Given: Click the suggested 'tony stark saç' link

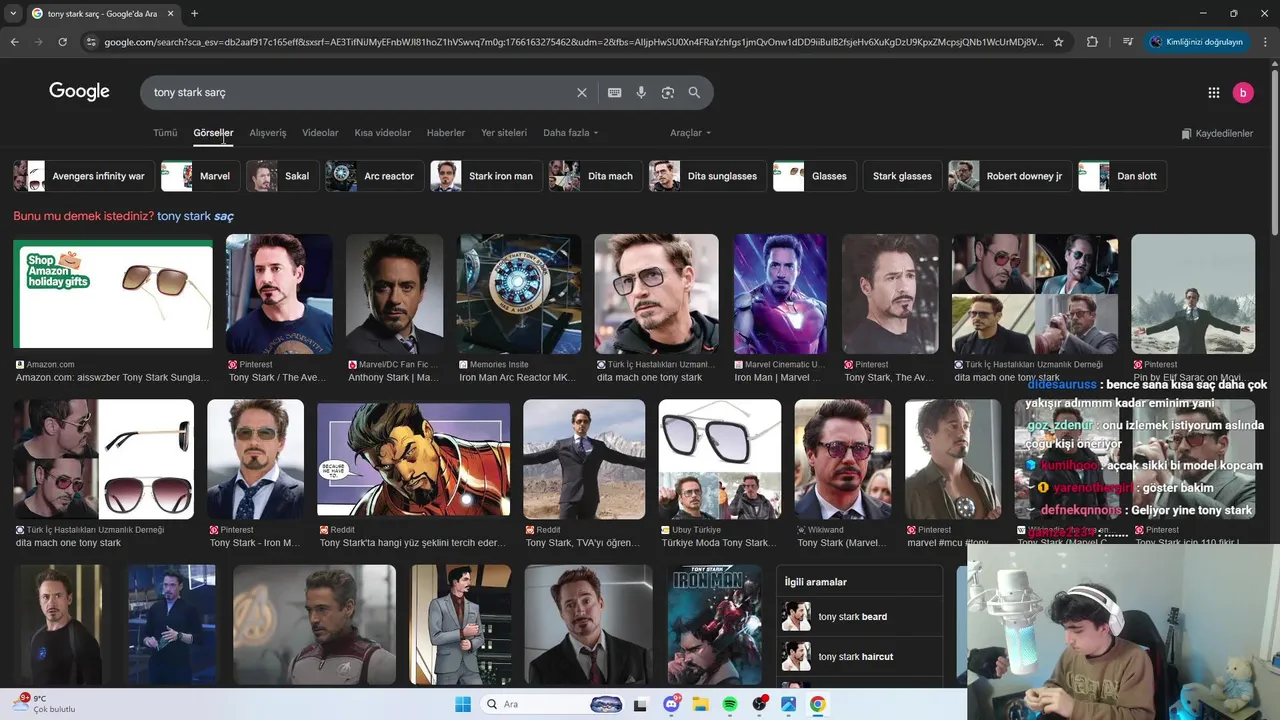Looking at the screenshot, I should click(196, 216).
